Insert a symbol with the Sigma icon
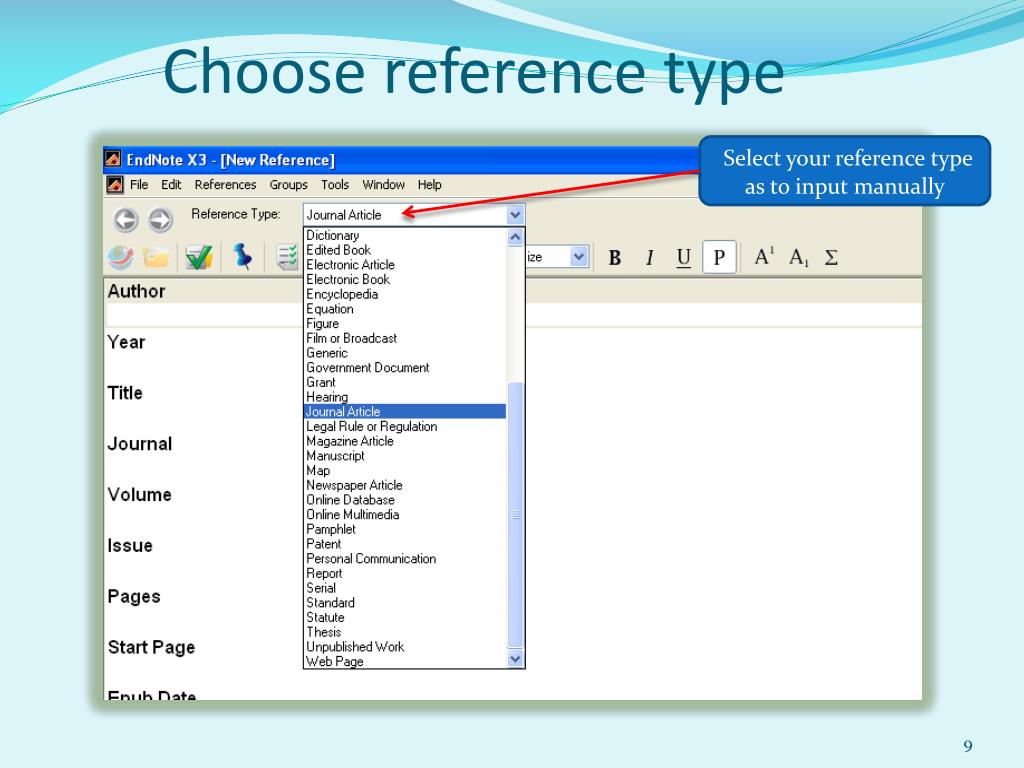 [831, 257]
